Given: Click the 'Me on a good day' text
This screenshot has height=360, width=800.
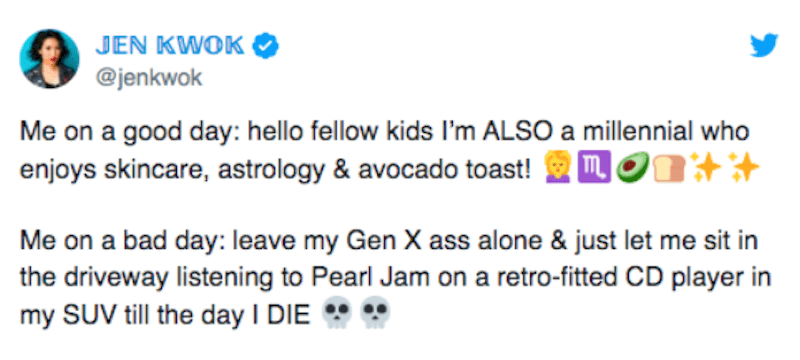Looking at the screenshot, I should [x=129, y=133].
